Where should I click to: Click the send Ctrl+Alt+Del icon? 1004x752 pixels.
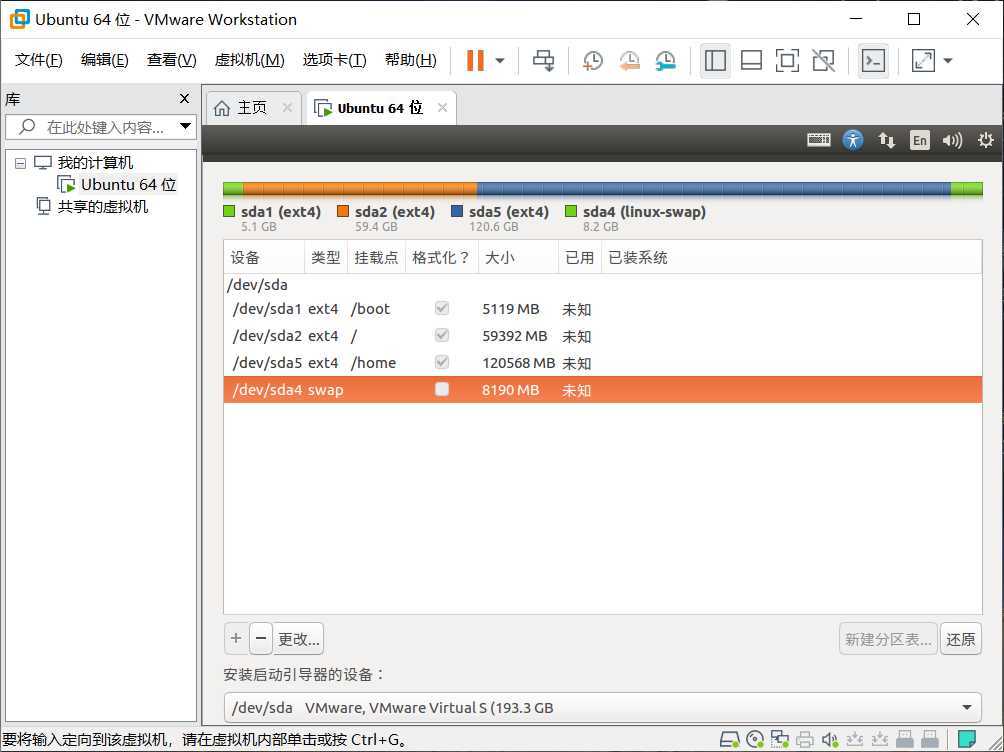click(544, 61)
